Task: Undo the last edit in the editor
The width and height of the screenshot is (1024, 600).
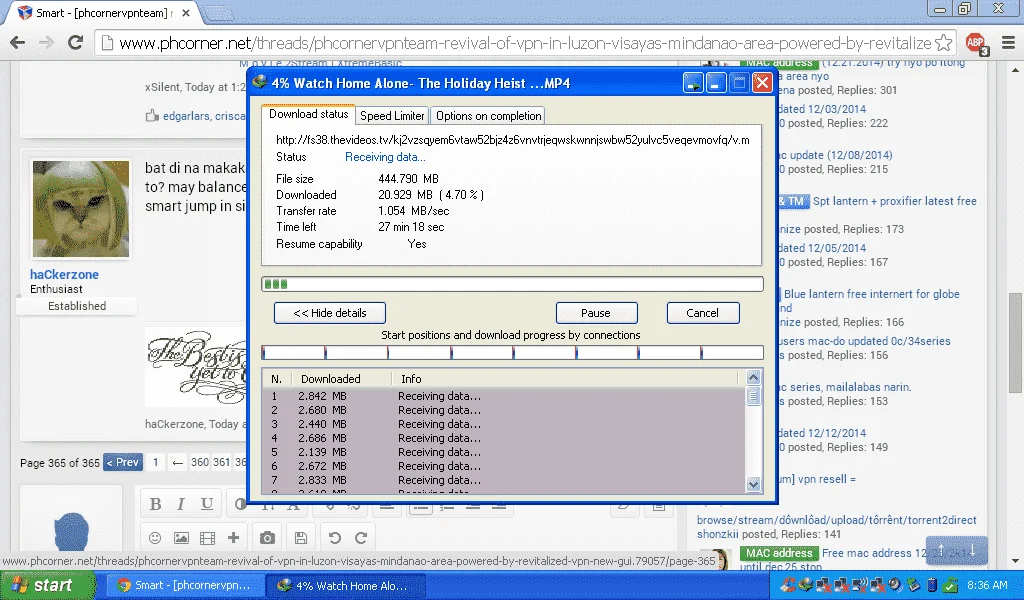Action: [334, 538]
